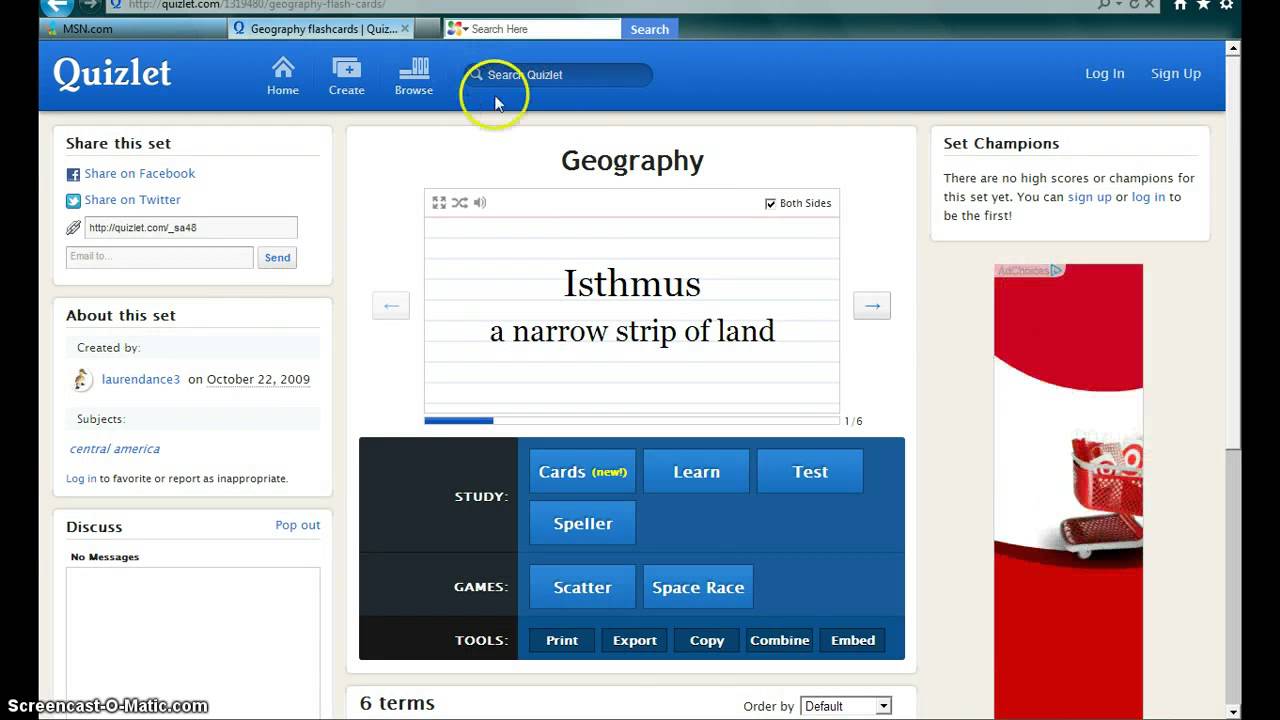Click the shuffle cards icon
This screenshot has width=1280, height=720.
459,202
